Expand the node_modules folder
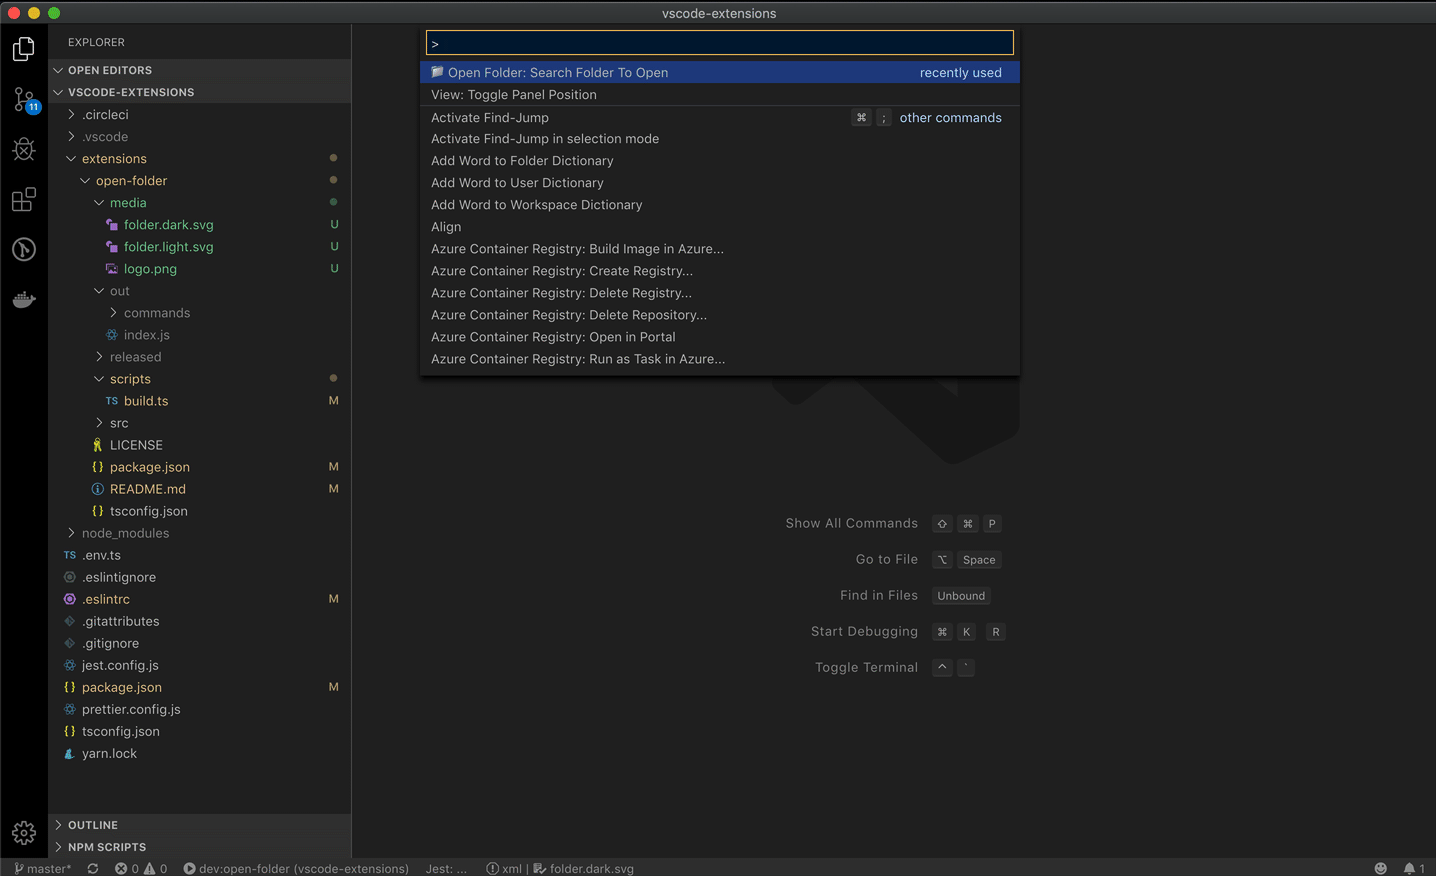1436x876 pixels. click(200, 533)
